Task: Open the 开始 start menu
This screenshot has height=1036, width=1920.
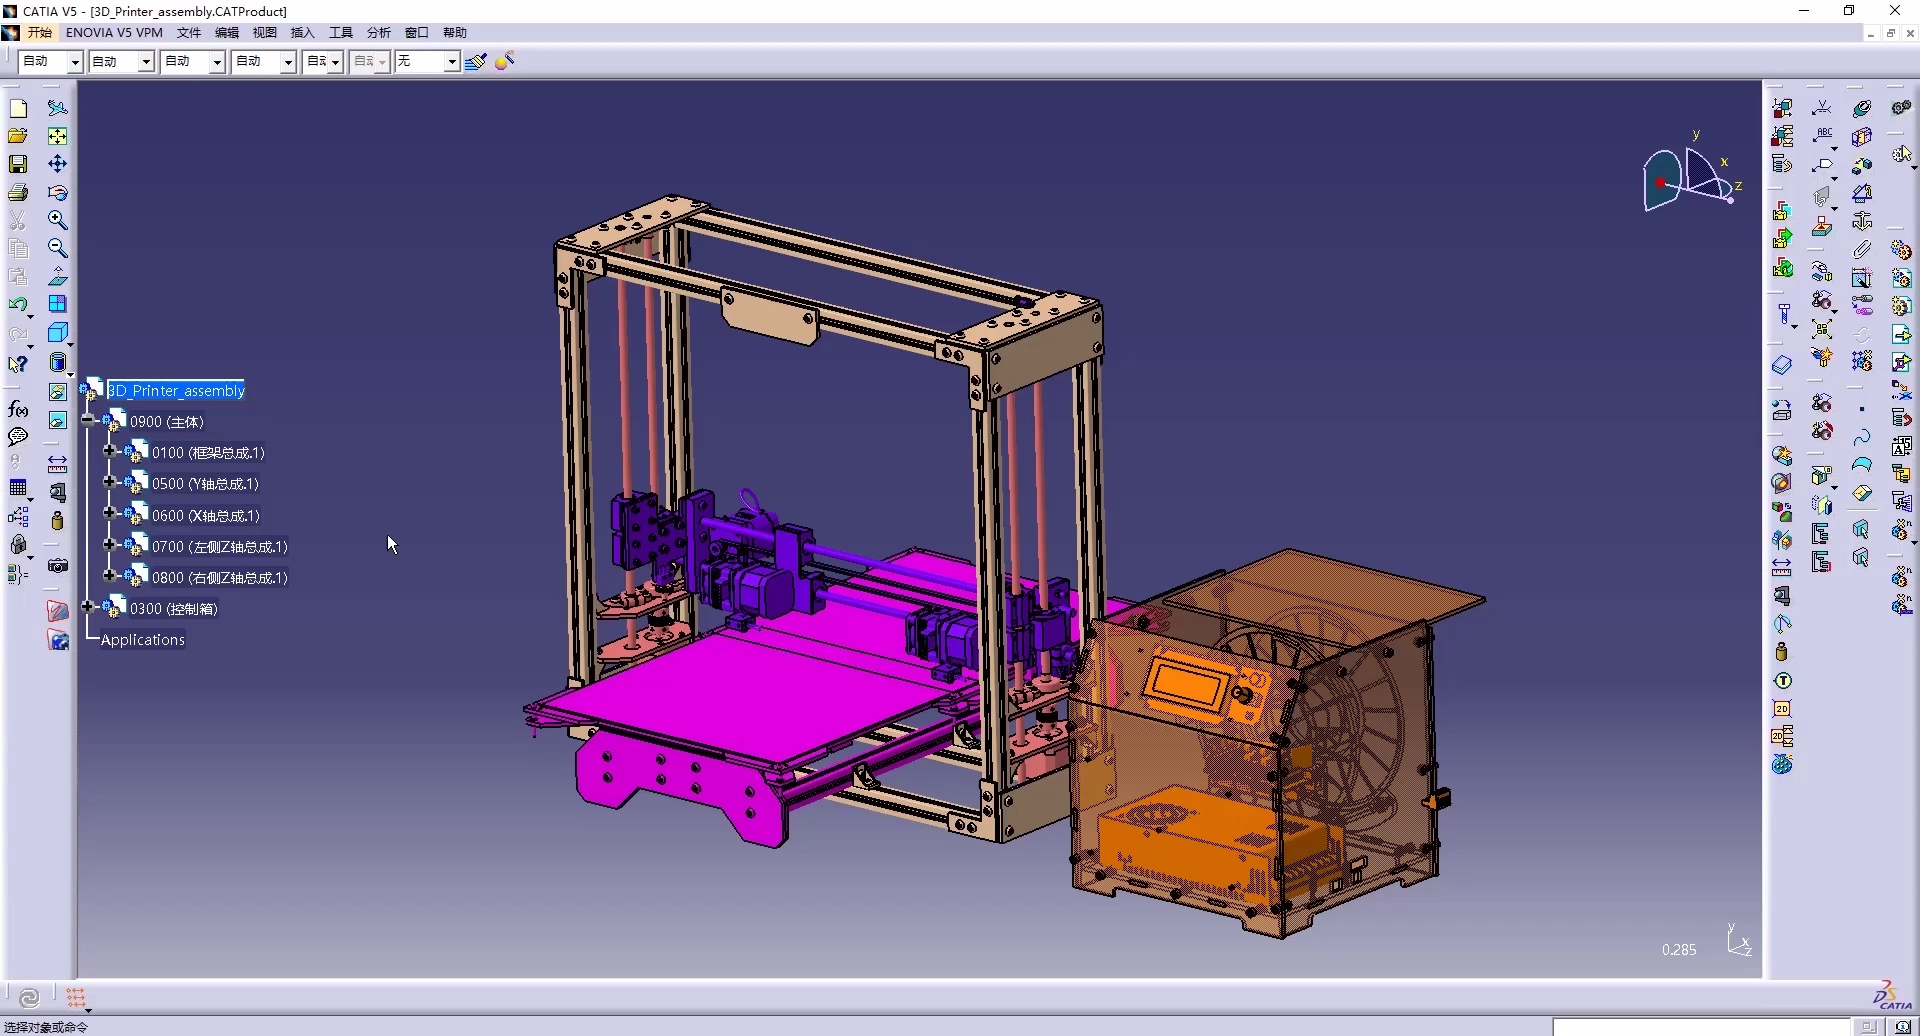Action: (x=40, y=33)
